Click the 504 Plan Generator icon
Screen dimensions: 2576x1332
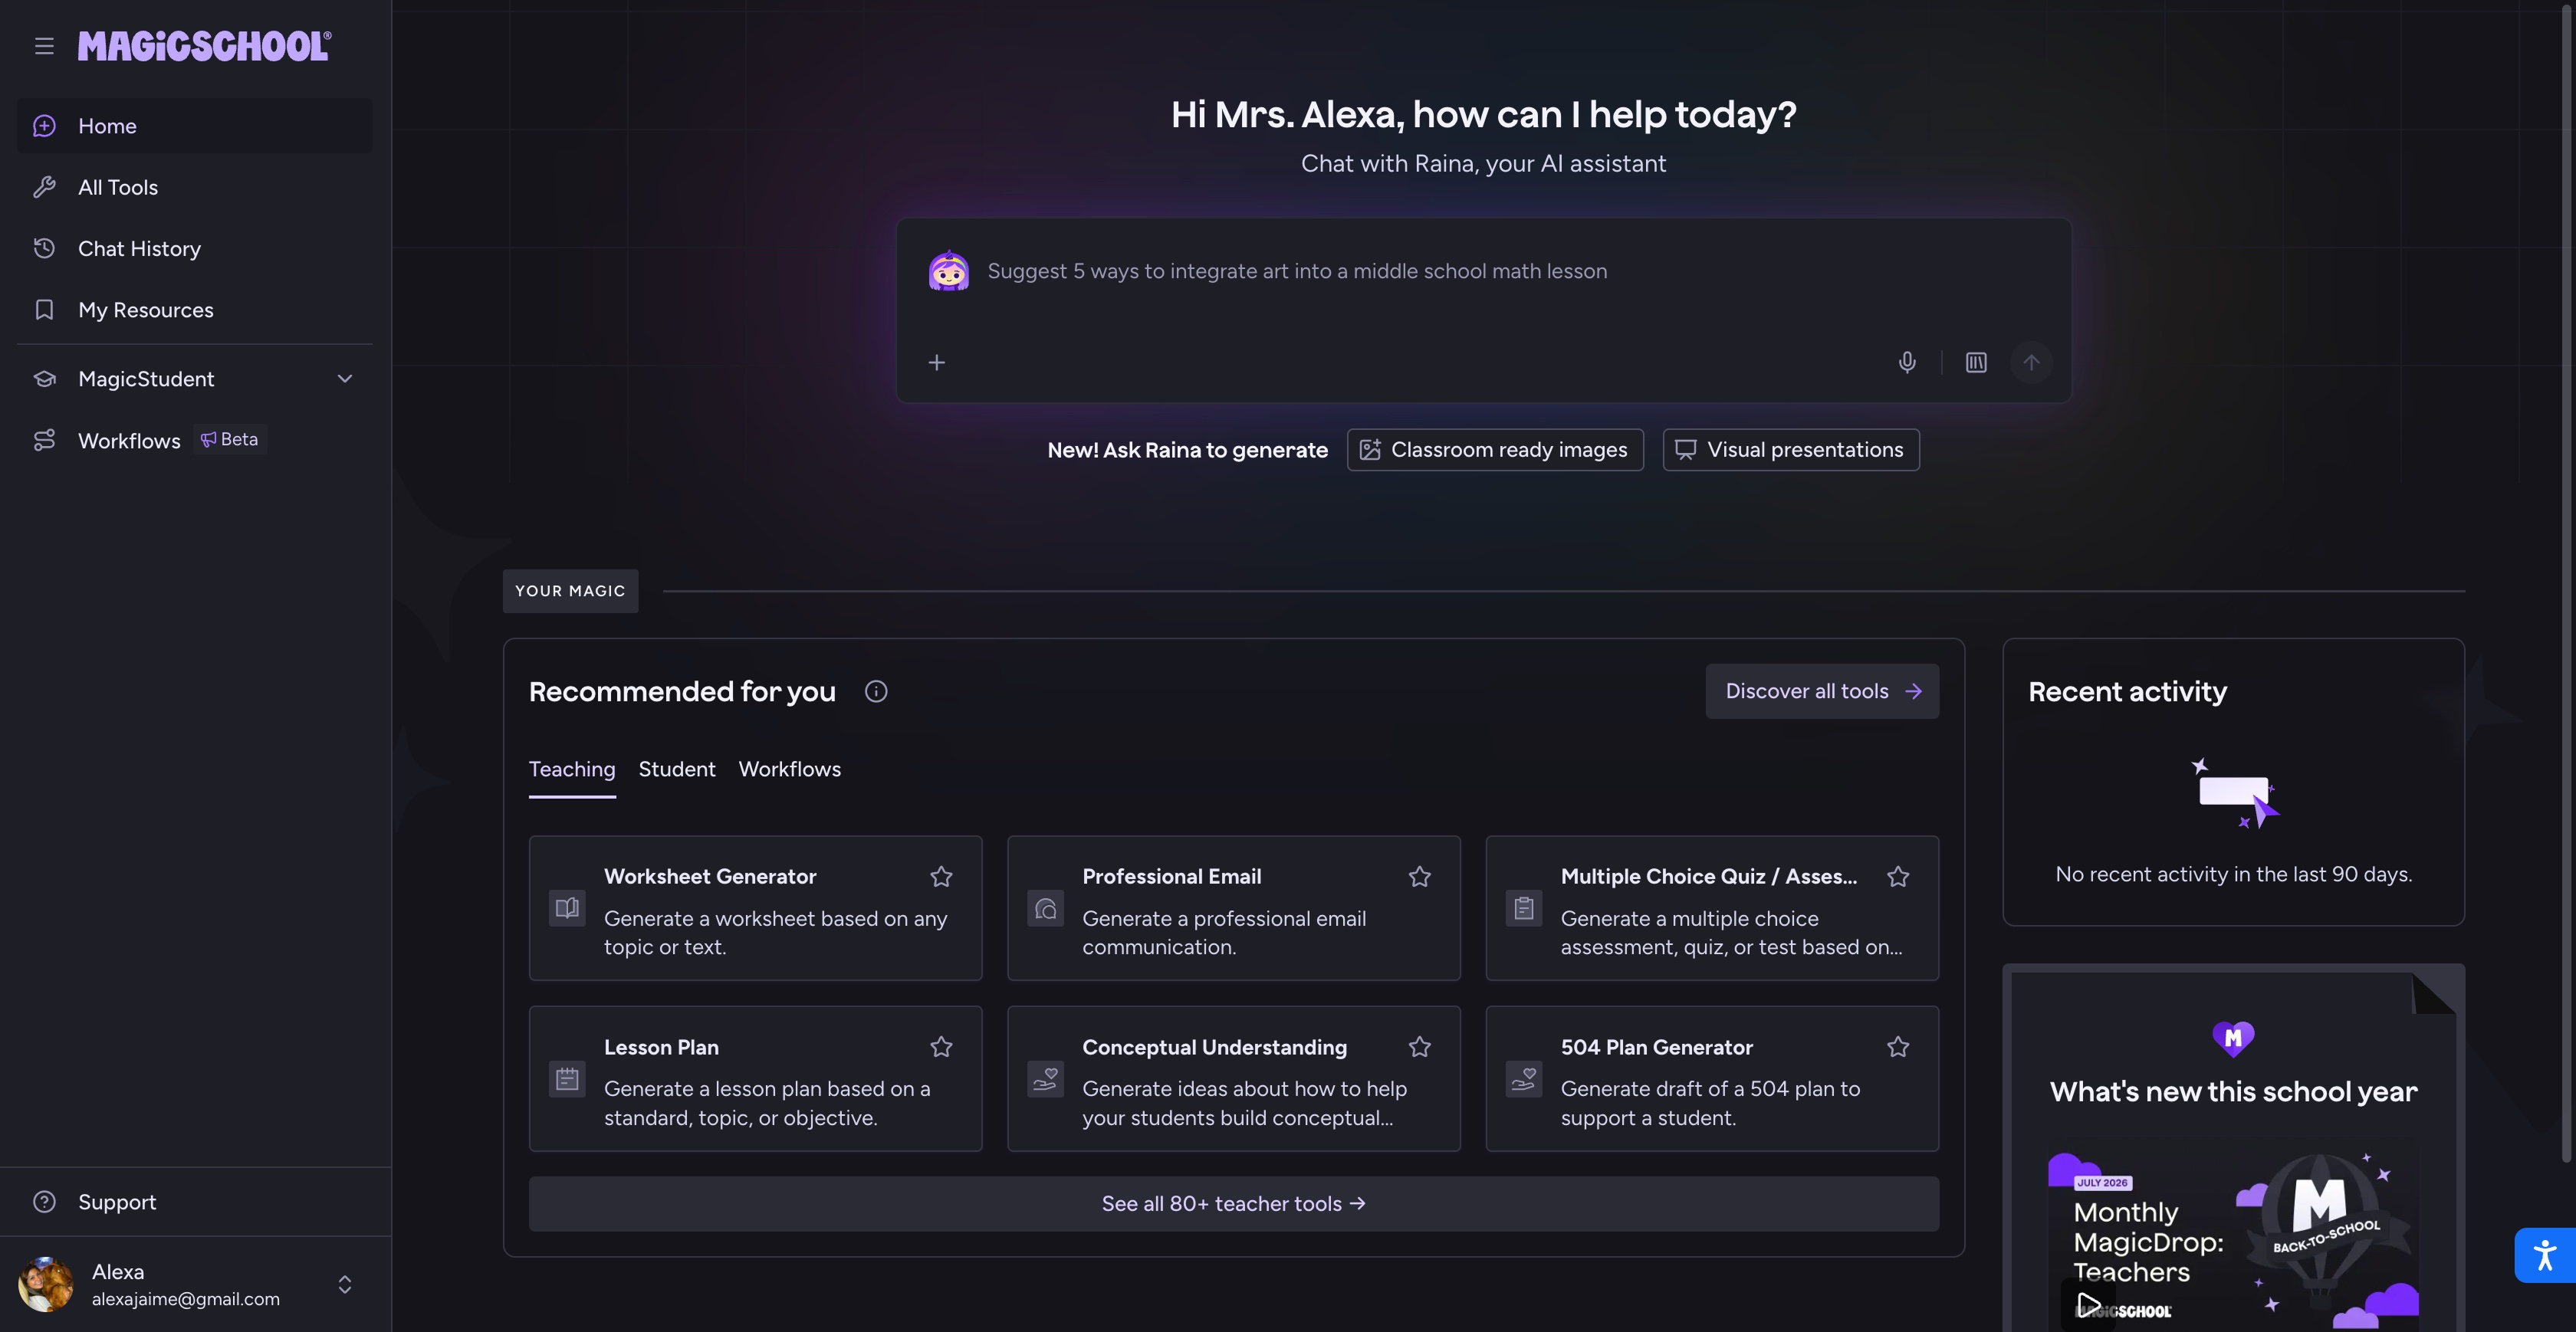tap(1524, 1079)
